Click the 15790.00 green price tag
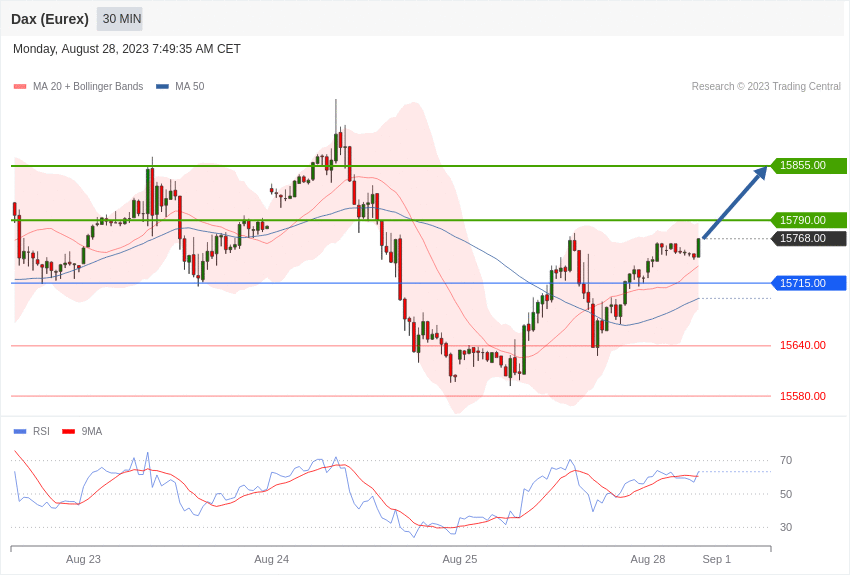The width and height of the screenshot is (850, 576). [808, 220]
